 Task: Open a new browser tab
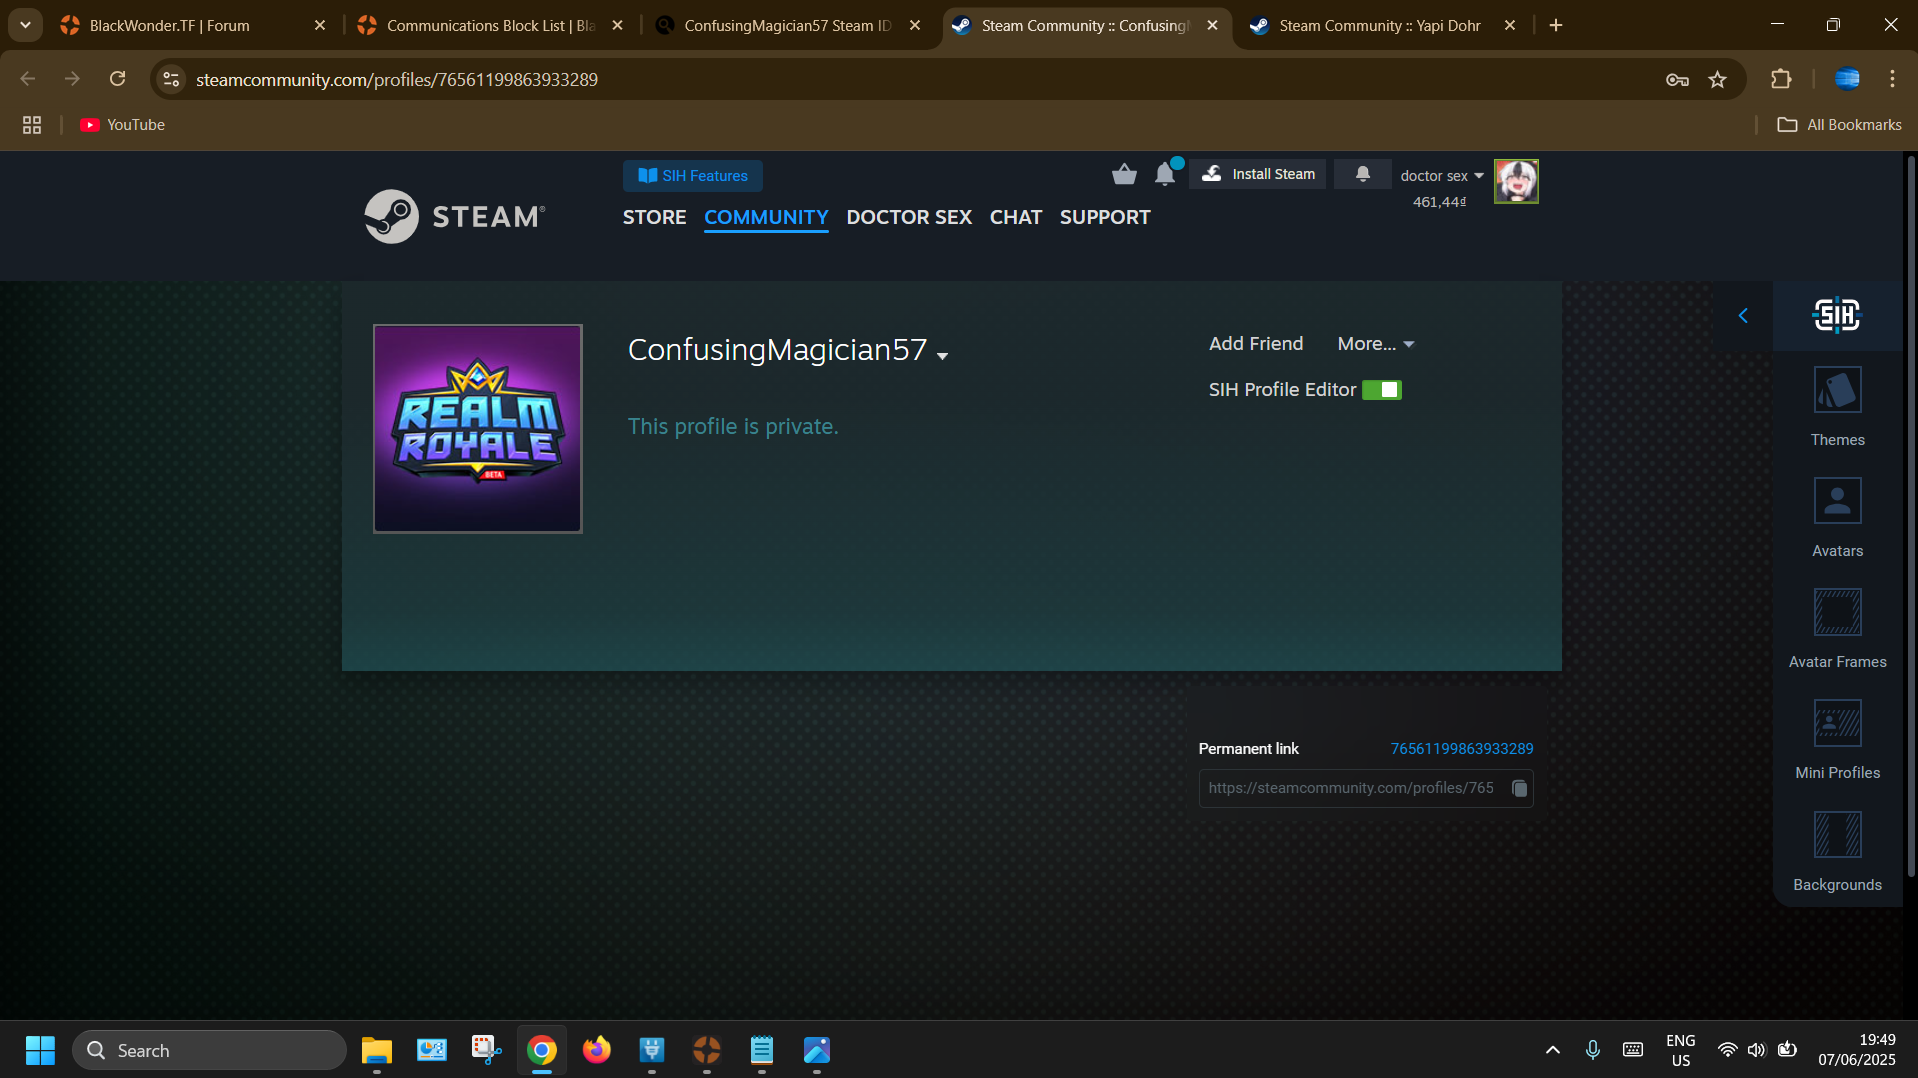point(1556,26)
